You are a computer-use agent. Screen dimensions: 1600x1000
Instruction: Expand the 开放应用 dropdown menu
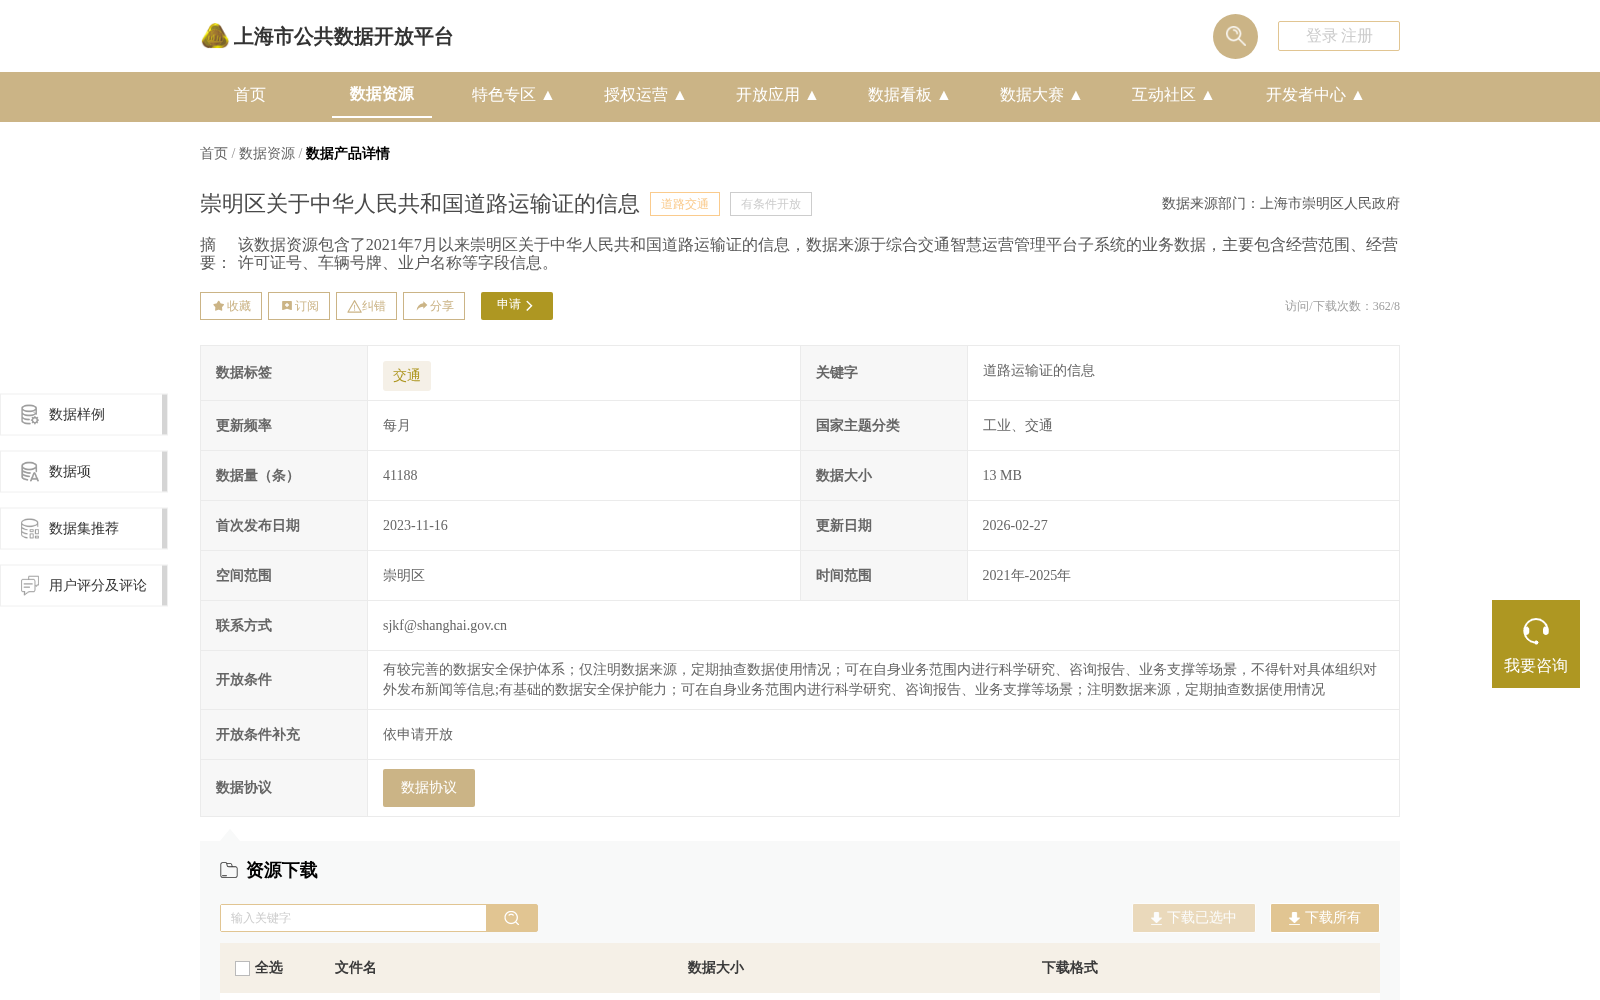coord(776,95)
